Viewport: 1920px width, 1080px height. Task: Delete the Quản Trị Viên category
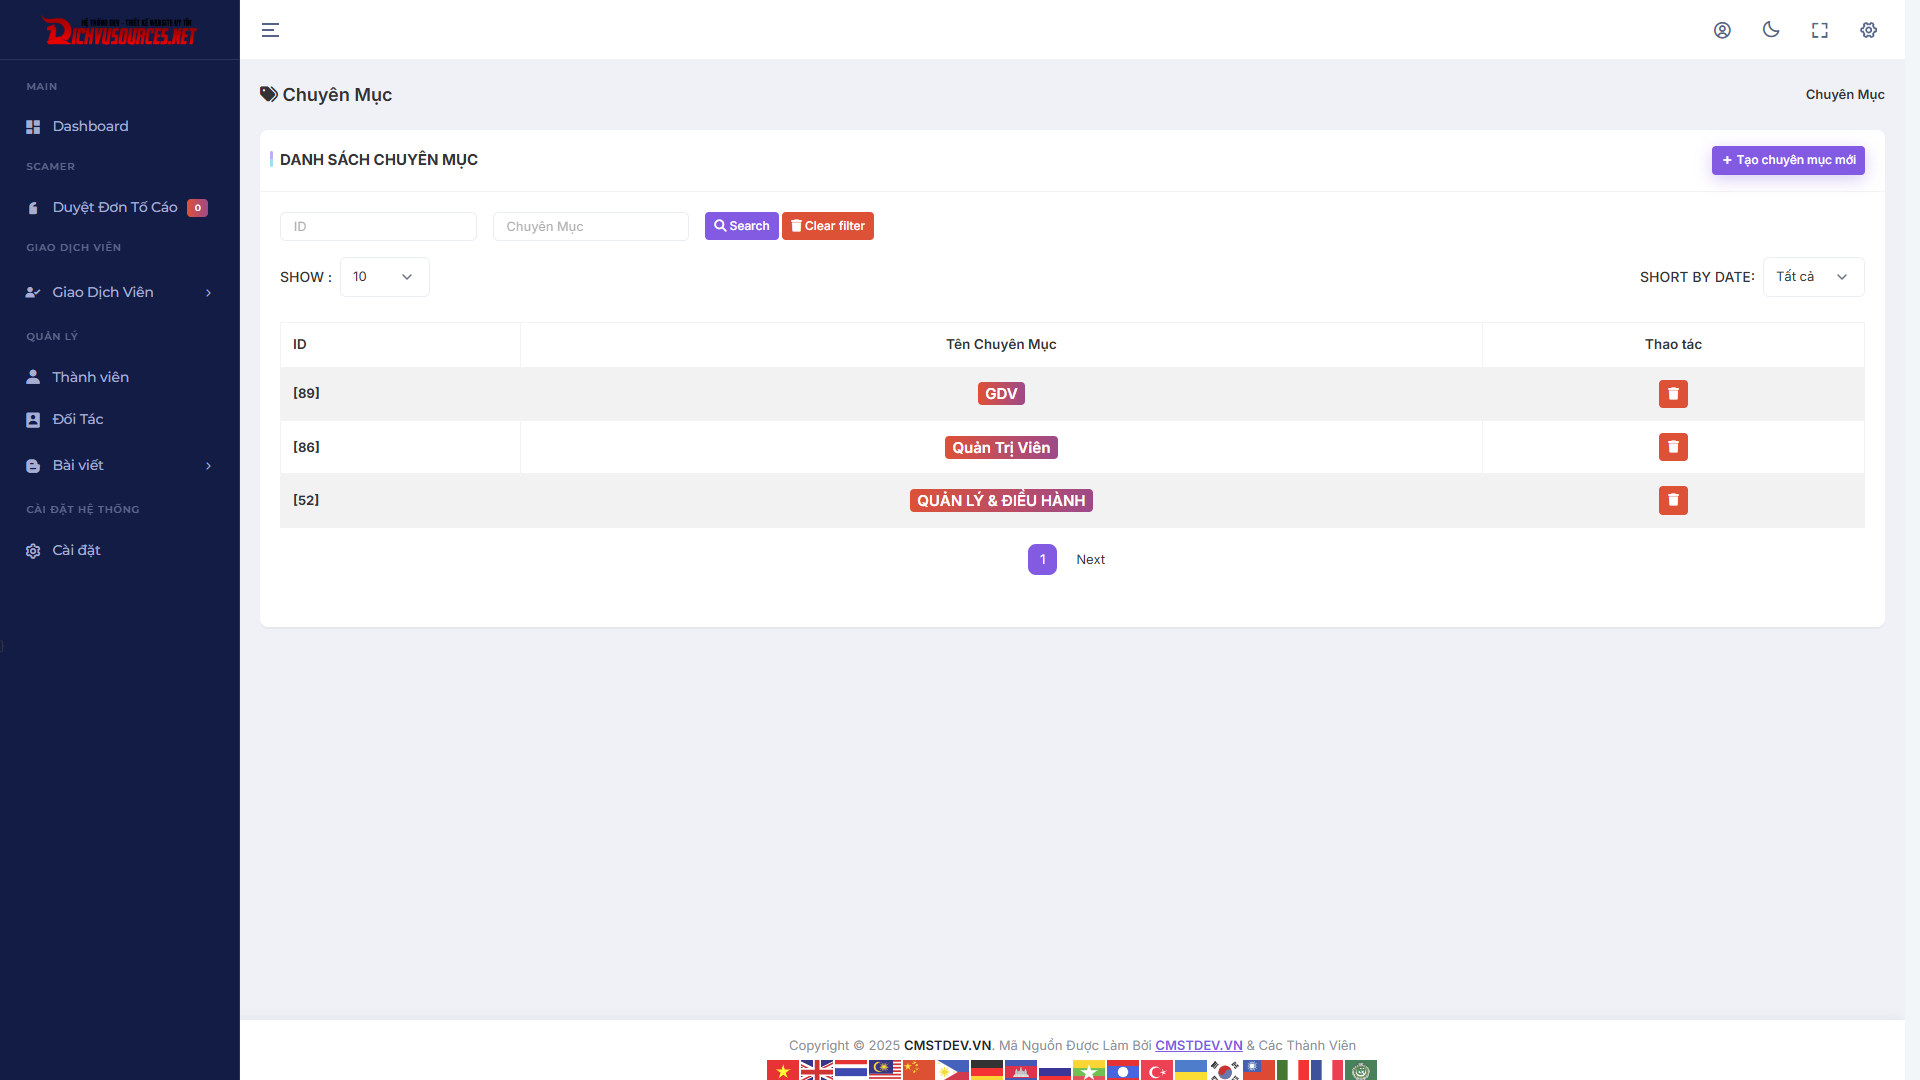coord(1673,447)
